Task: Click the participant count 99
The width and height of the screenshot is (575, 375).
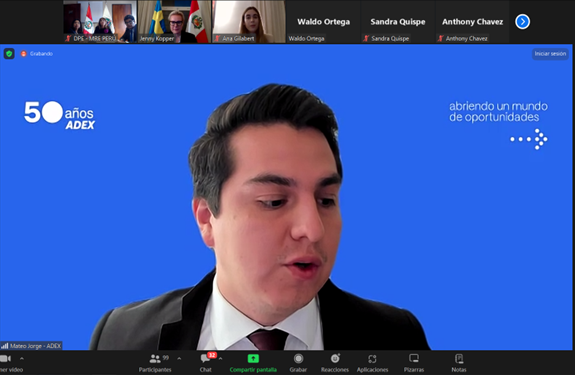Action: tap(166, 357)
